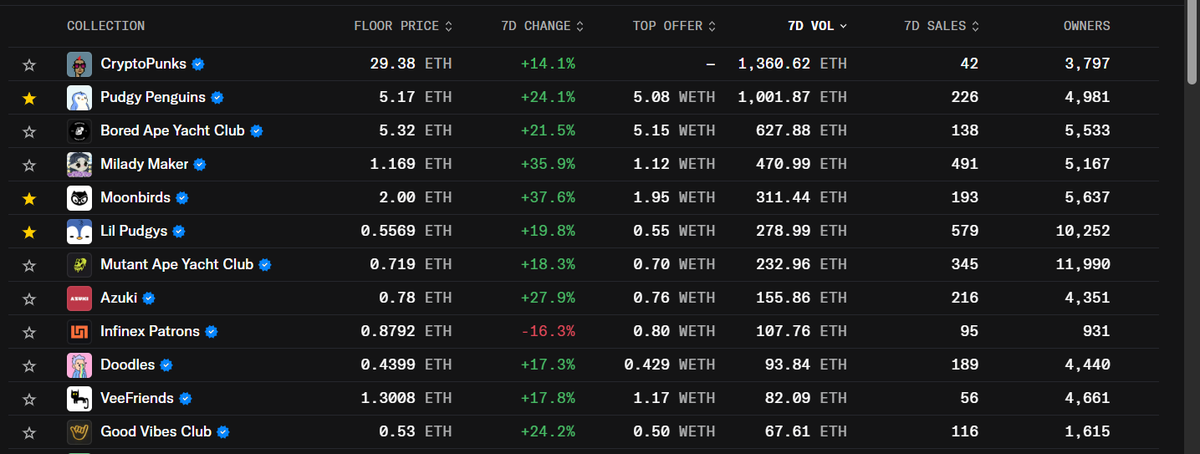The height and width of the screenshot is (454, 1200).
Task: Star the Infinex Patrons collection
Action: click(x=29, y=332)
